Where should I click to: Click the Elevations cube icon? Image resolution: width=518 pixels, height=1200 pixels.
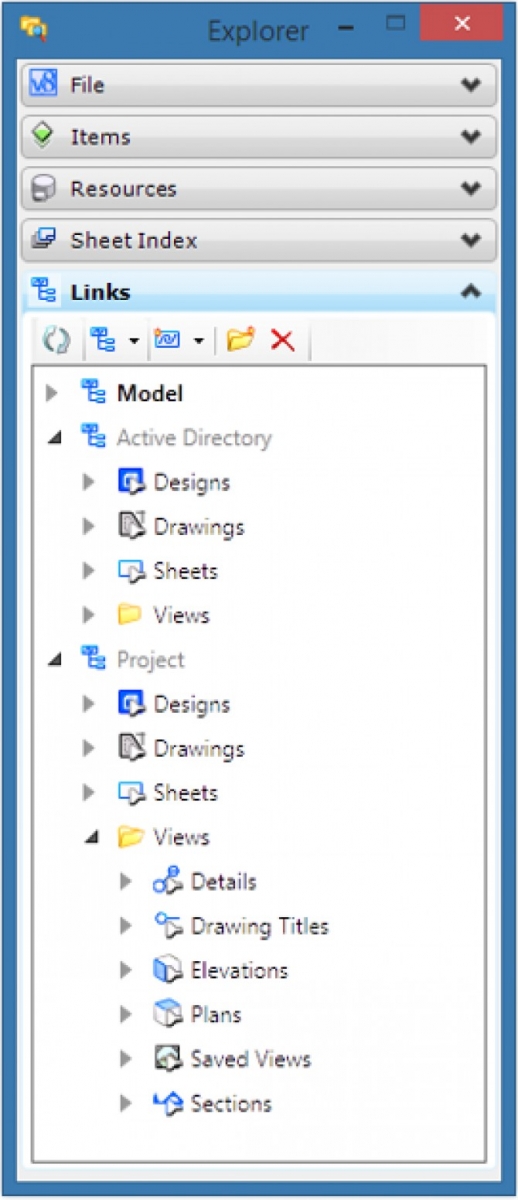166,970
